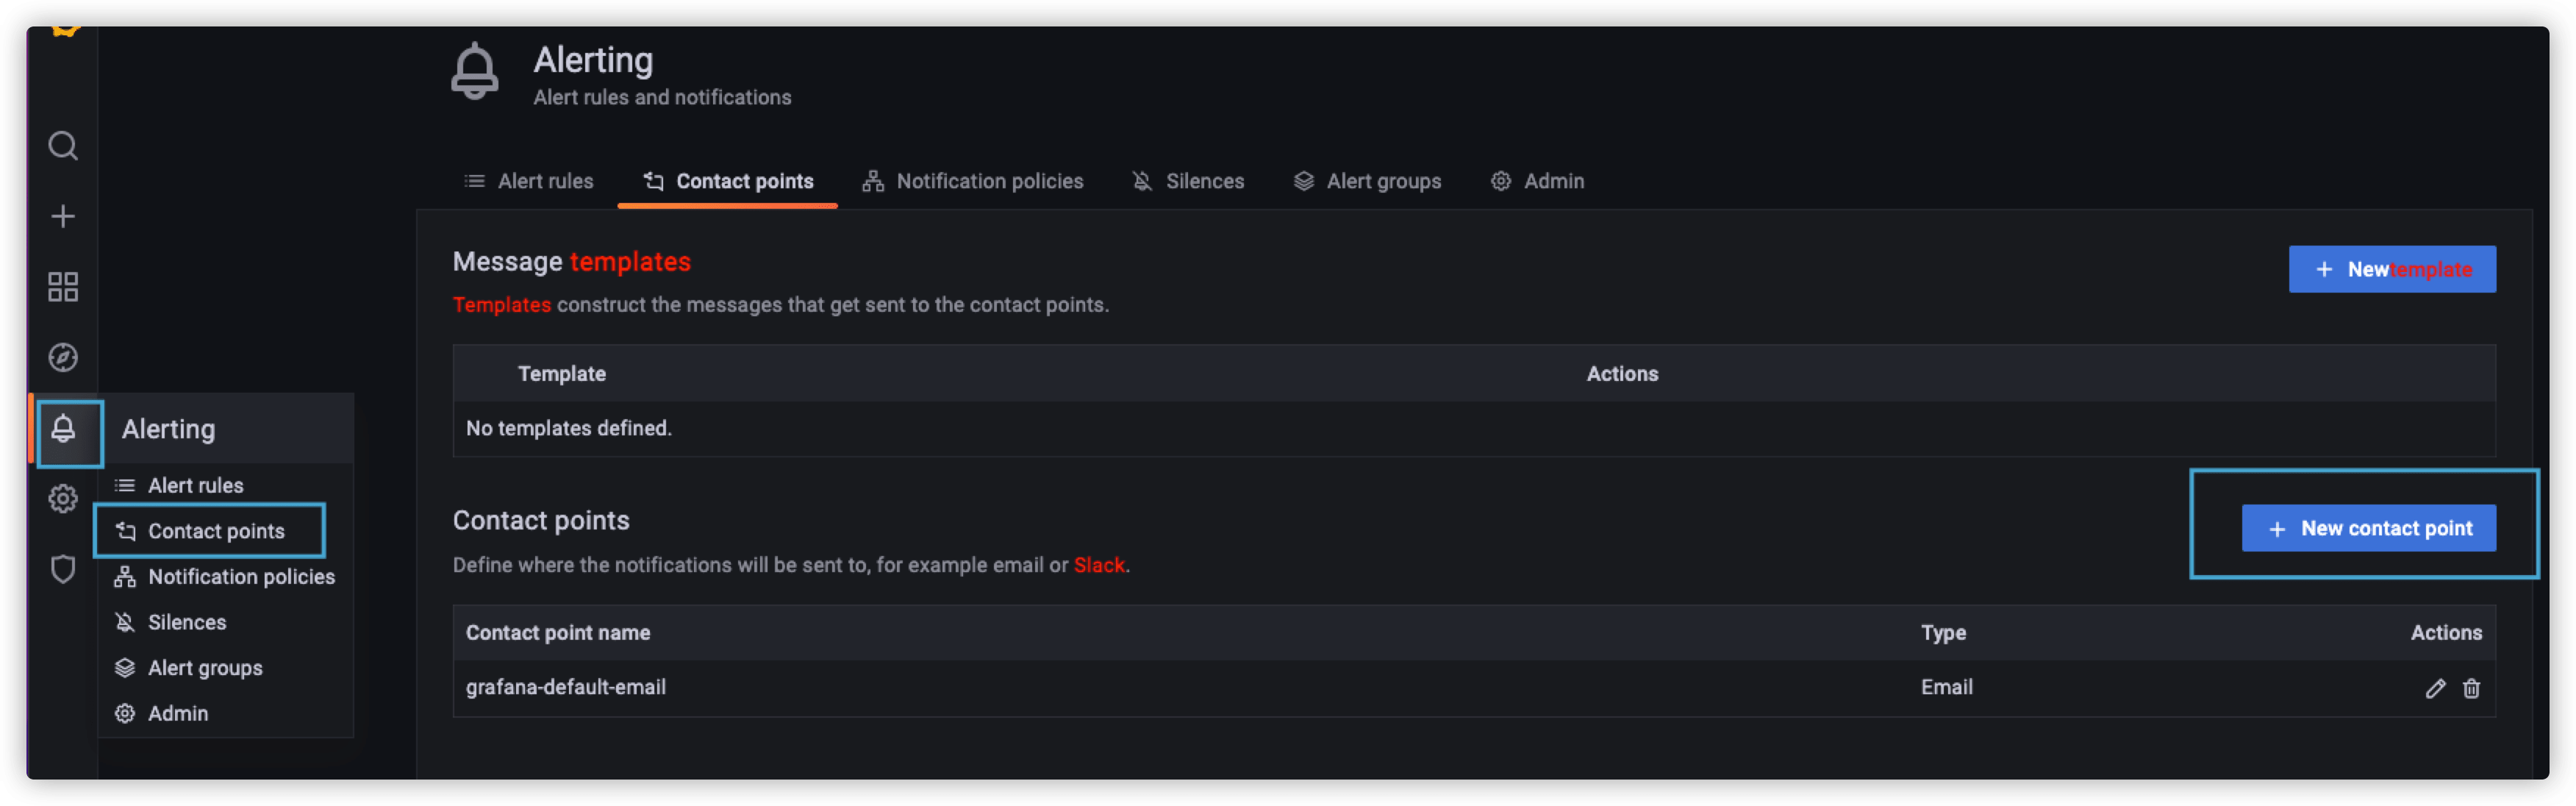
Task: Open the Silences tab
Action: (x=1188, y=181)
